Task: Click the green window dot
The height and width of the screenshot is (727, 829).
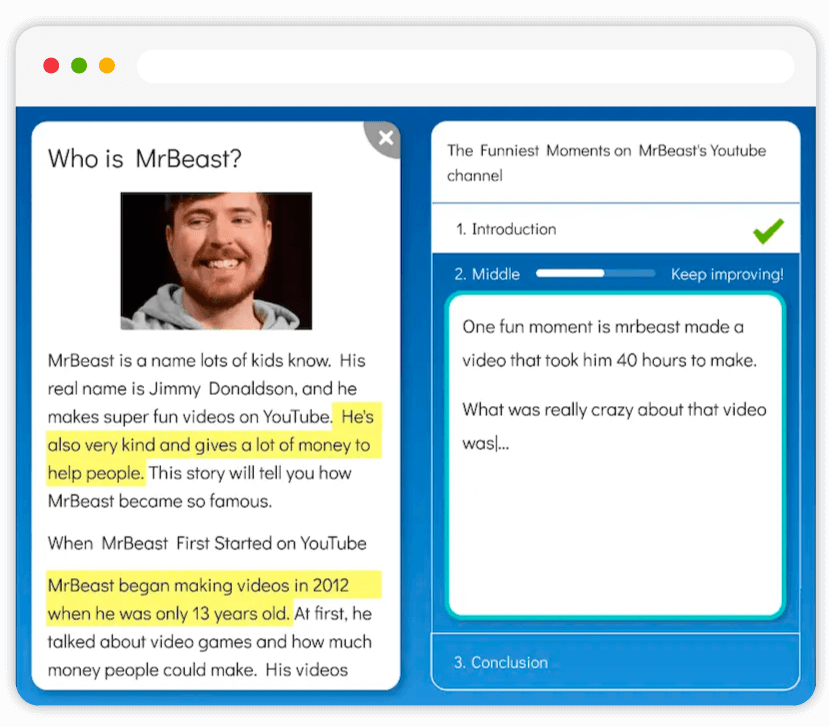Action: point(79,66)
